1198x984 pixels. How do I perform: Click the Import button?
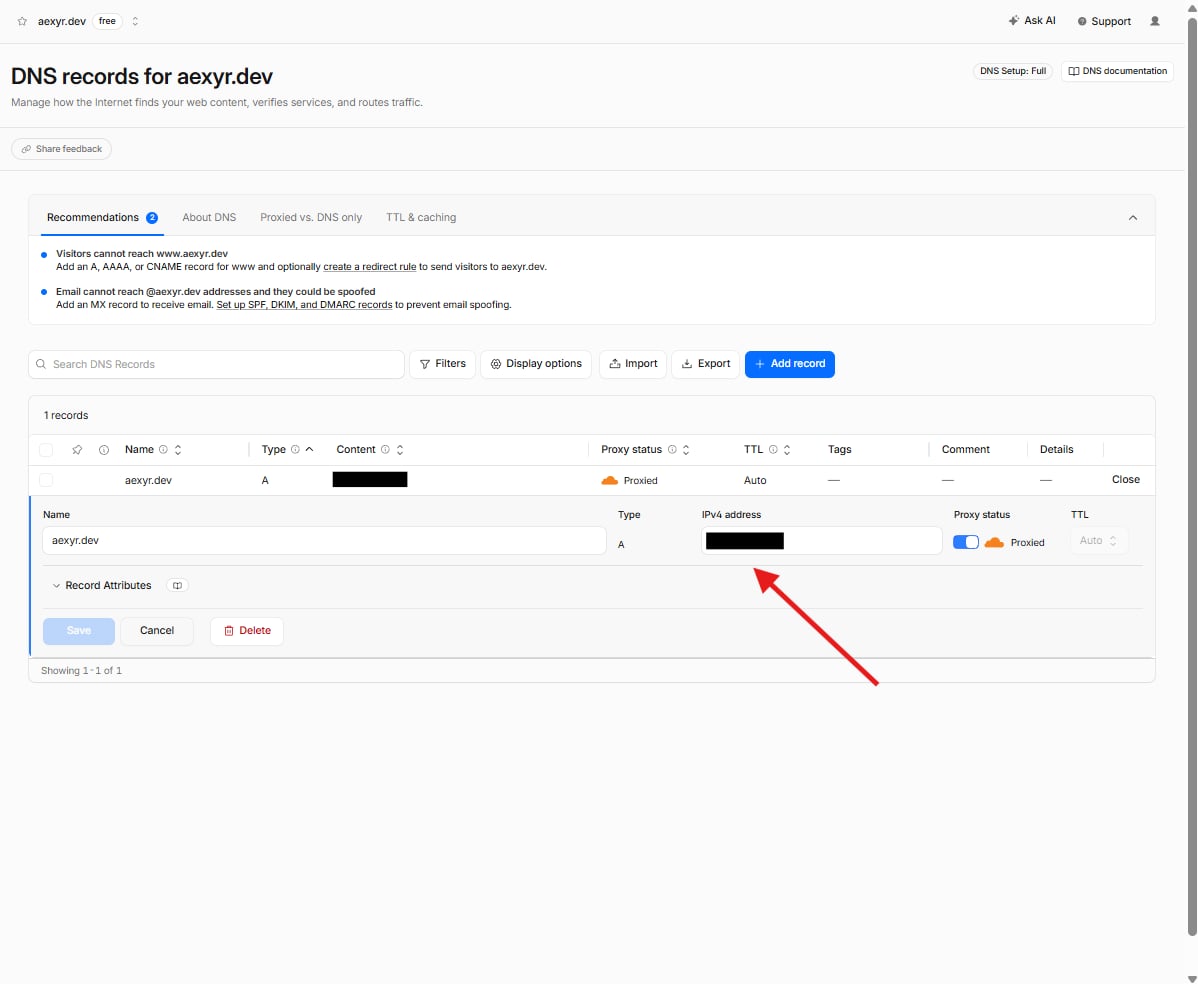coord(633,364)
